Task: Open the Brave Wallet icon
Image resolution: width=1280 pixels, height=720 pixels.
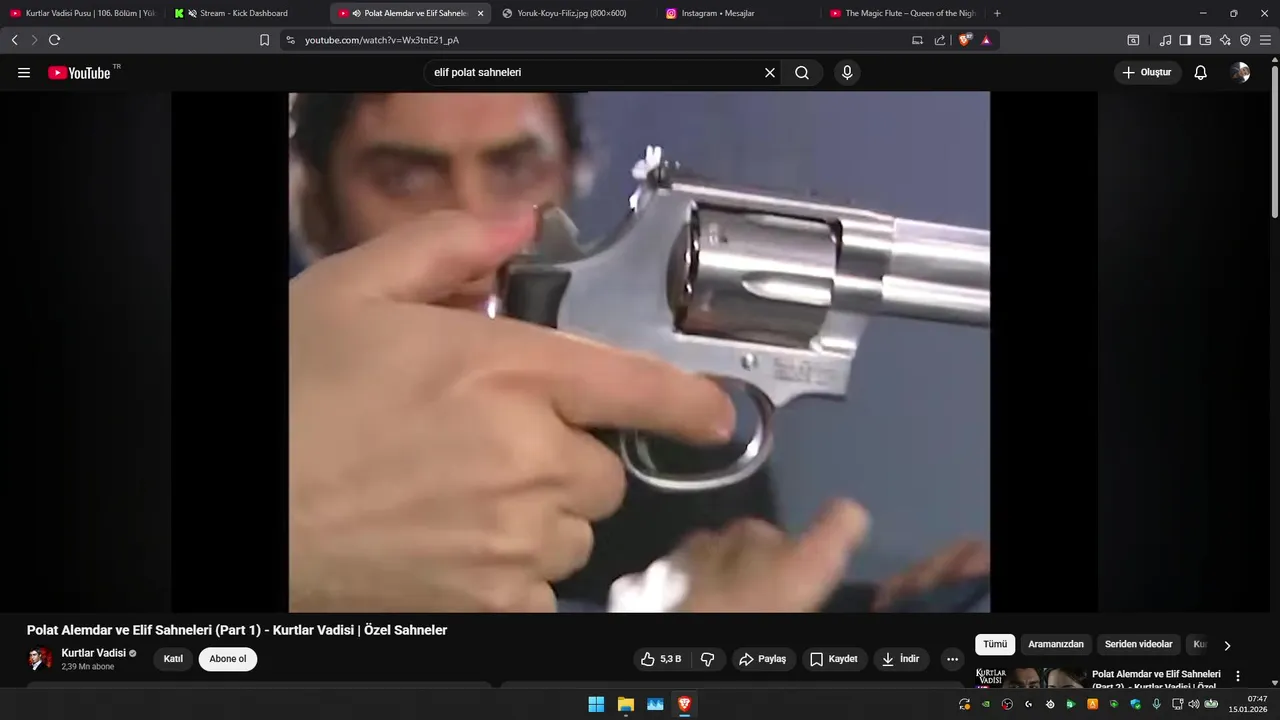Action: pos(1205,40)
